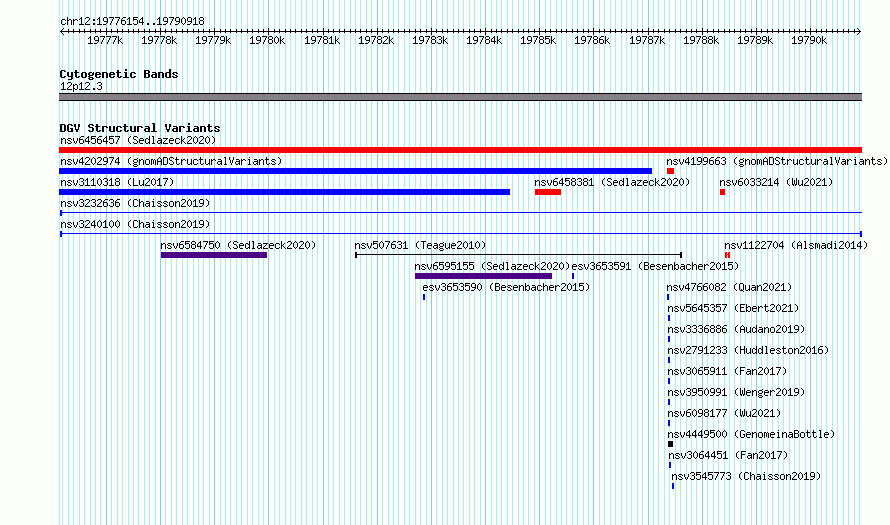Select the purple nsv6584750 variant bar

tap(213, 255)
